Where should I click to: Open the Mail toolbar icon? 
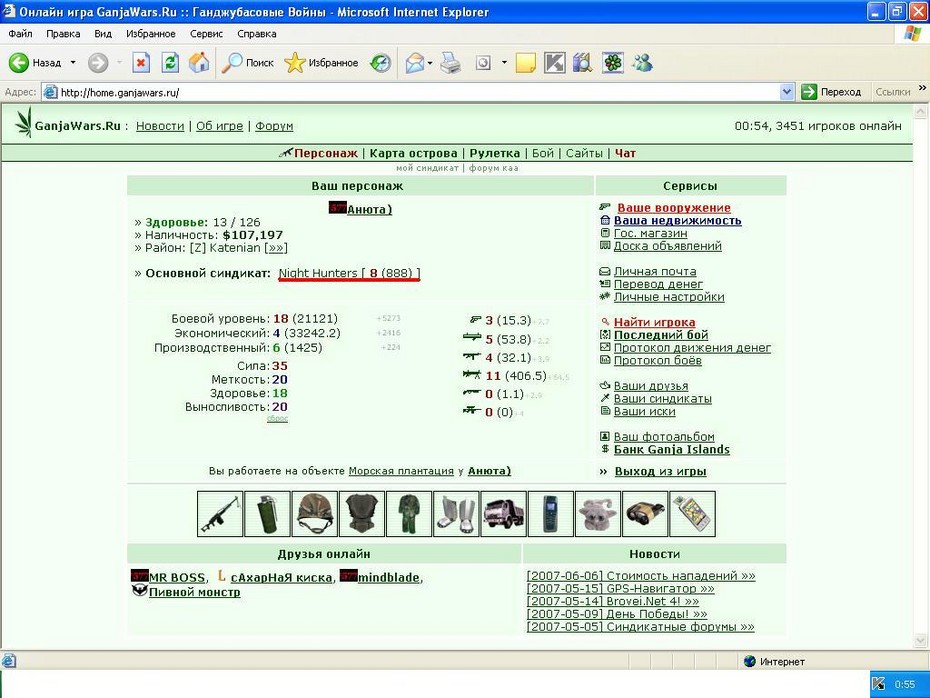415,62
